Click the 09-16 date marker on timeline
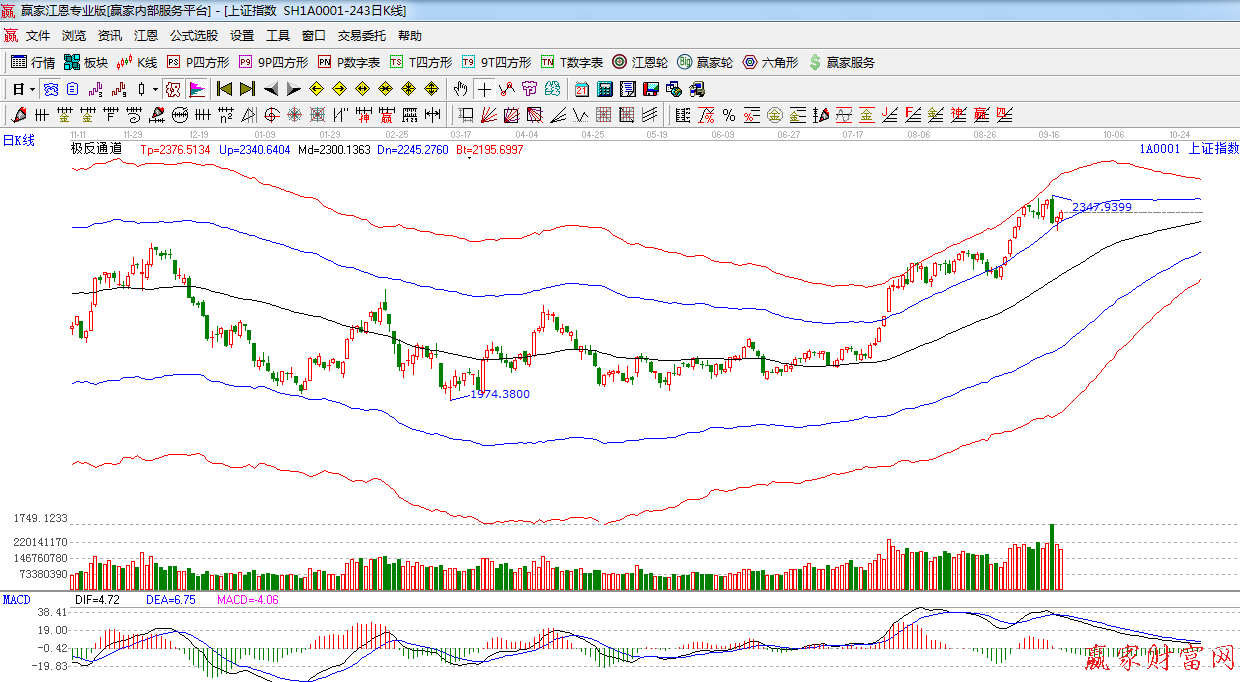The image size is (1240, 682). click(1049, 133)
